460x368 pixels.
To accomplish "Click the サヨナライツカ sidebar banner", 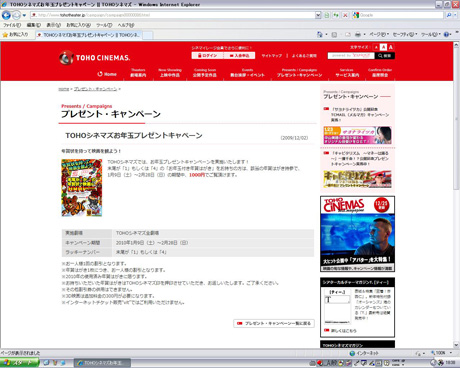I will click(x=357, y=135).
